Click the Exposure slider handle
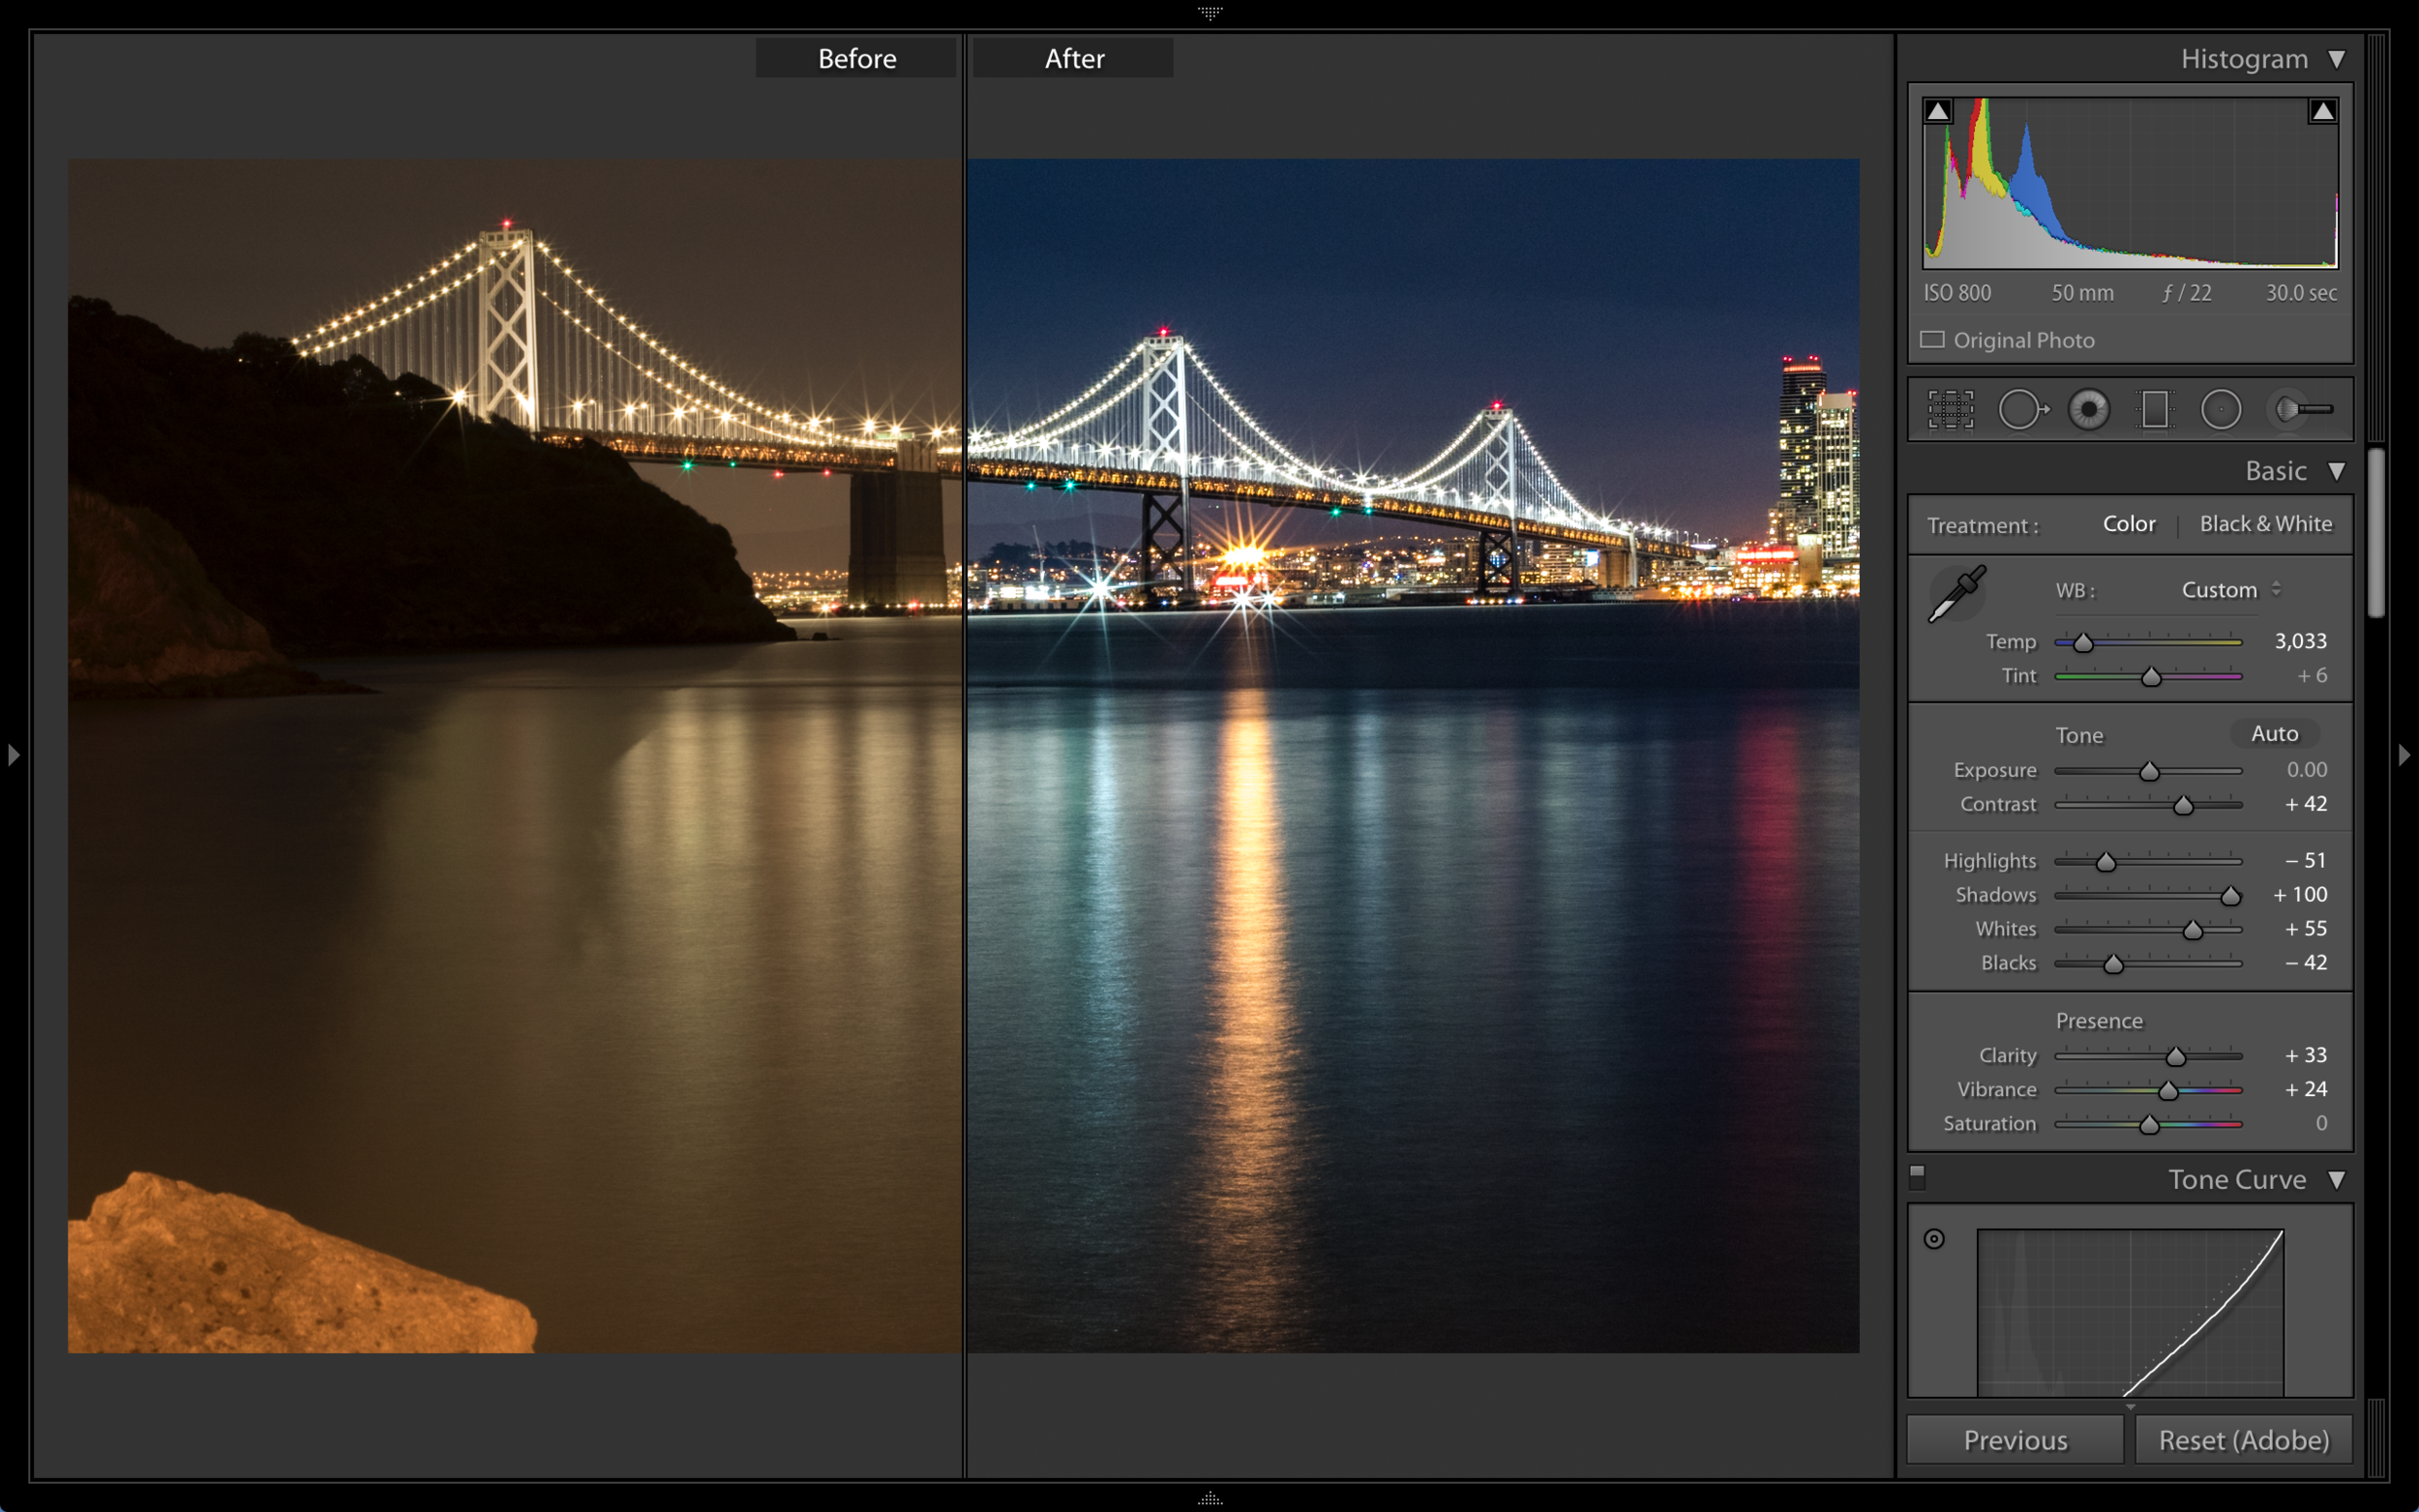Screen dimensions: 2419x1512 click(2149, 771)
